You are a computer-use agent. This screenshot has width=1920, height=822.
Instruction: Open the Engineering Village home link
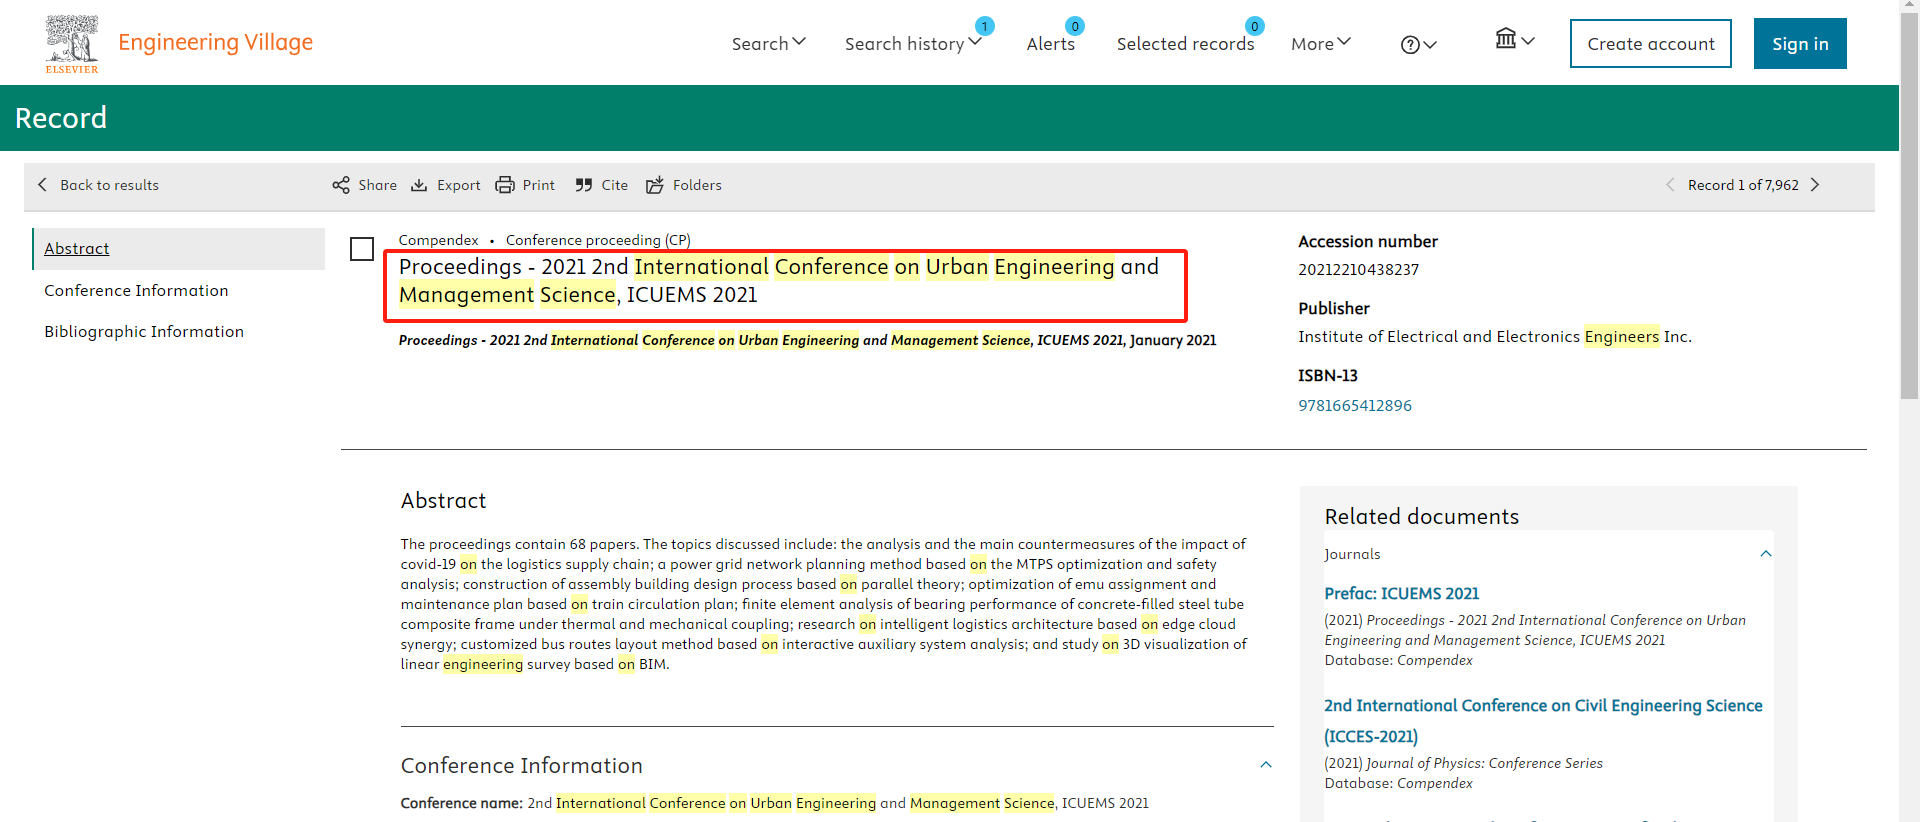coord(215,42)
